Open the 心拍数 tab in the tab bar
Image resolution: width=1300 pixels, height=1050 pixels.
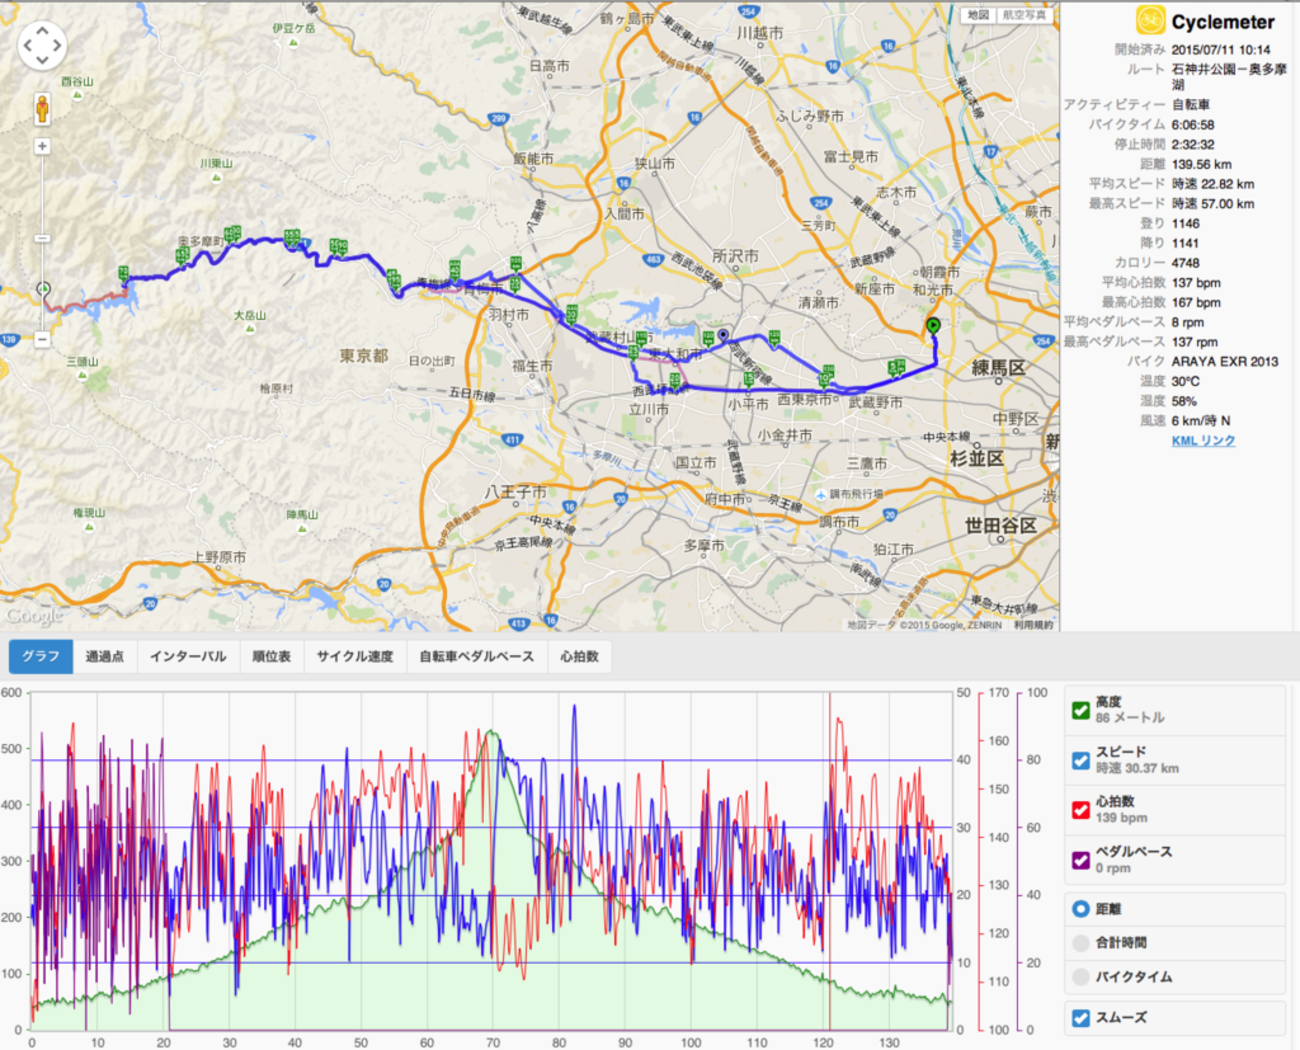pyautogui.click(x=579, y=657)
